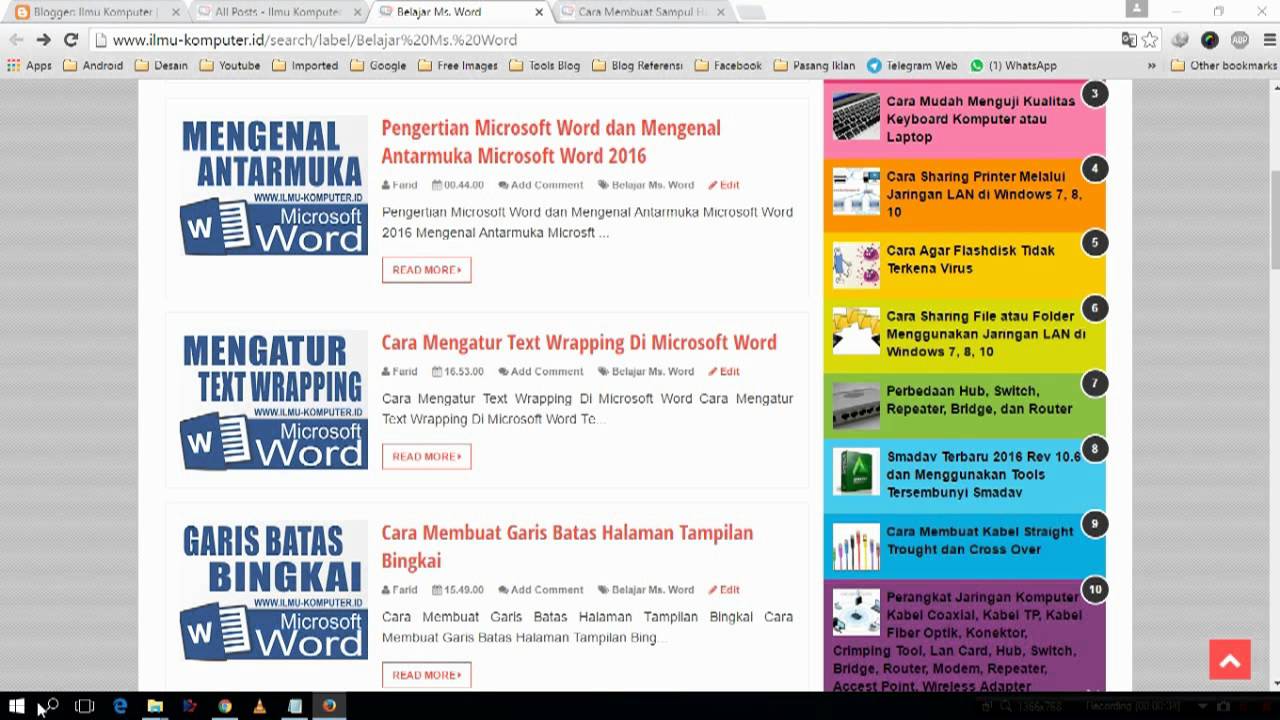Click the translate page icon in address bar
The width and height of the screenshot is (1280, 720).
click(1129, 40)
